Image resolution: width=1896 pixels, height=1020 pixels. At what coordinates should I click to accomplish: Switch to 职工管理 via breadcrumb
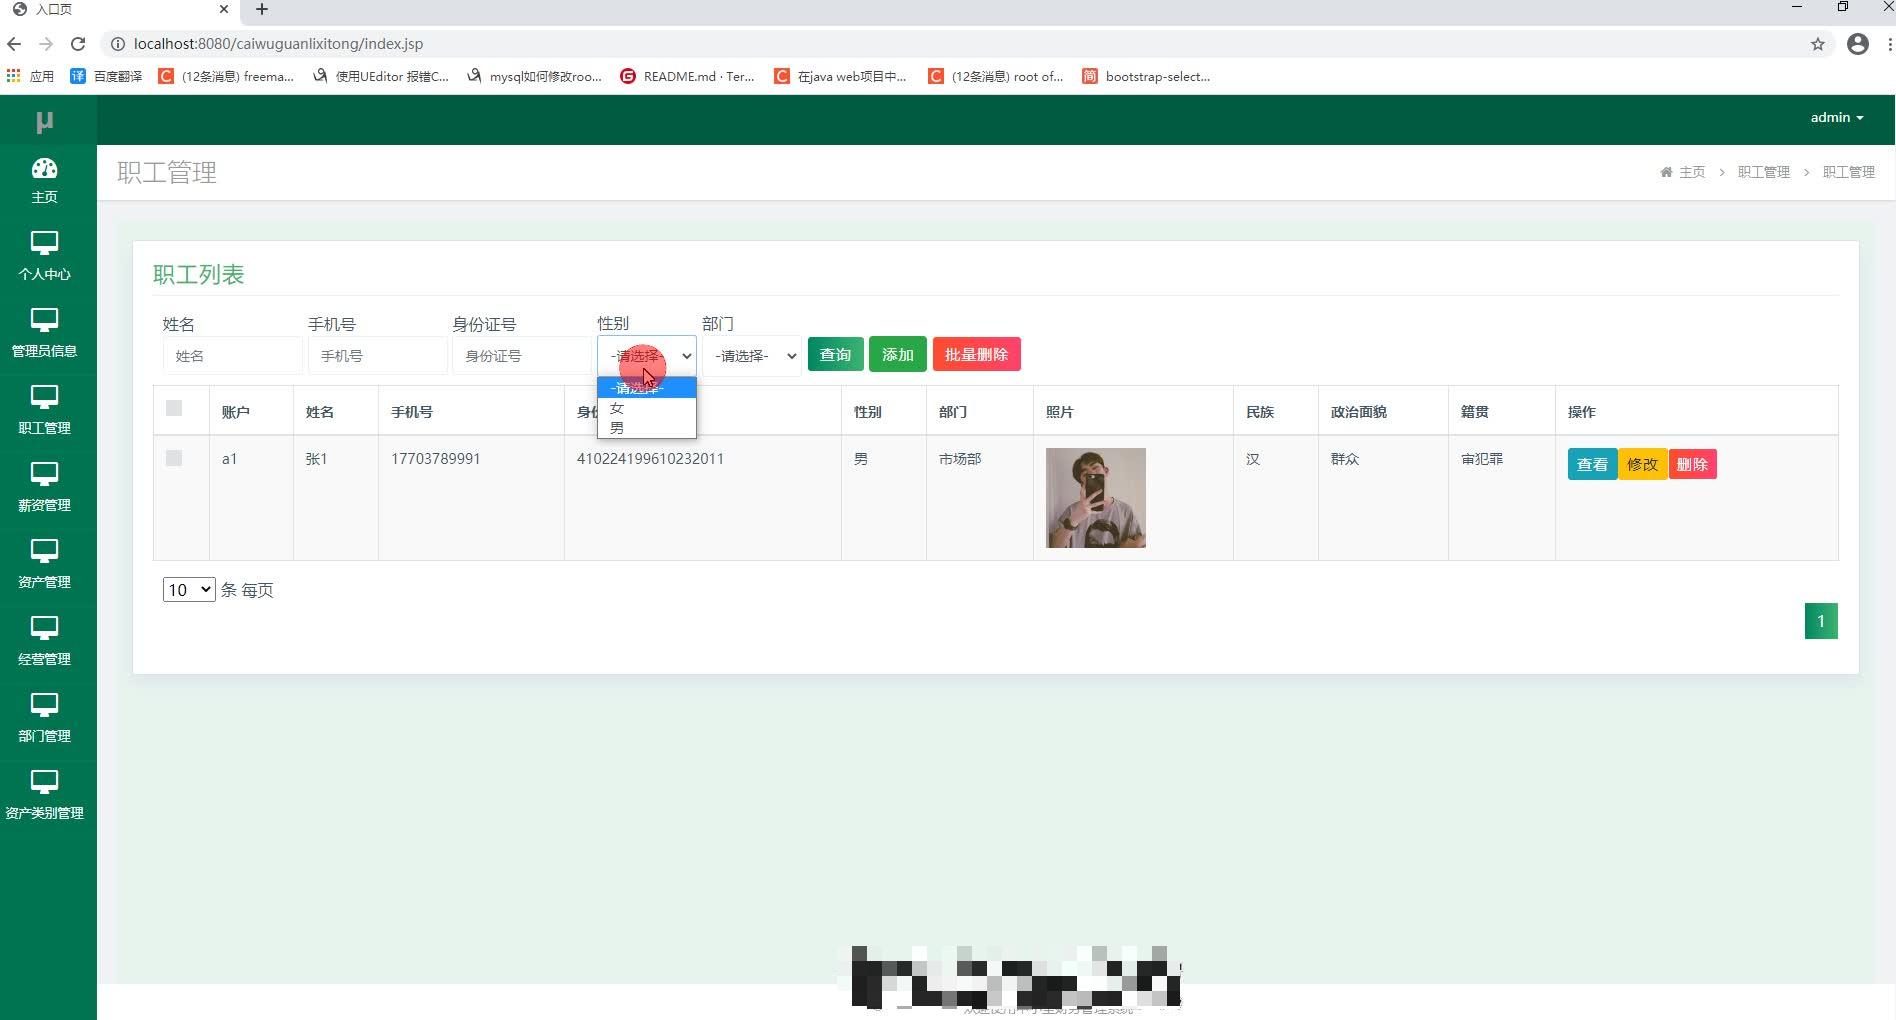1764,171
